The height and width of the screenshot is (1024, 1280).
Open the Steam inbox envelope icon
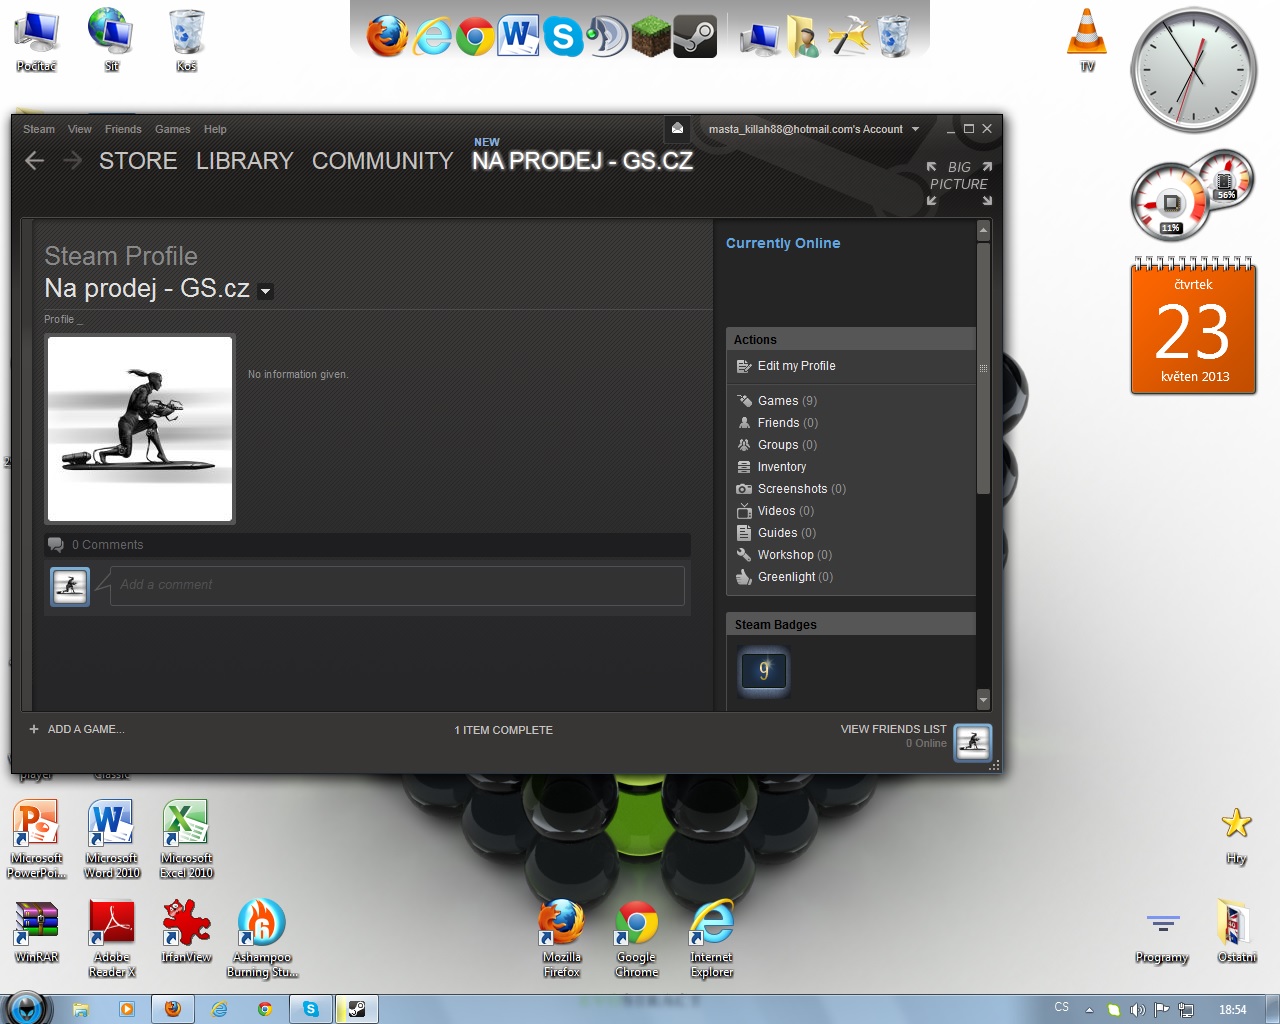tap(677, 128)
